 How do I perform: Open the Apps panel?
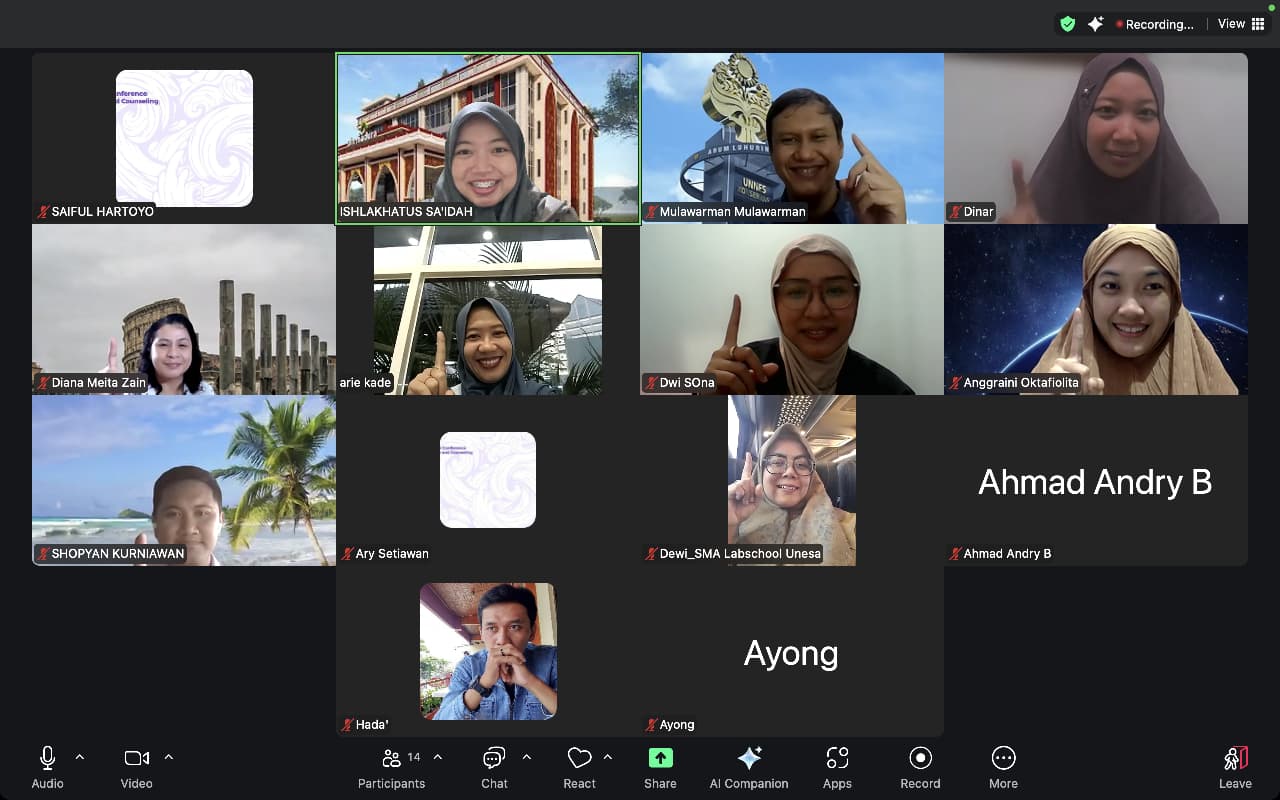837,767
